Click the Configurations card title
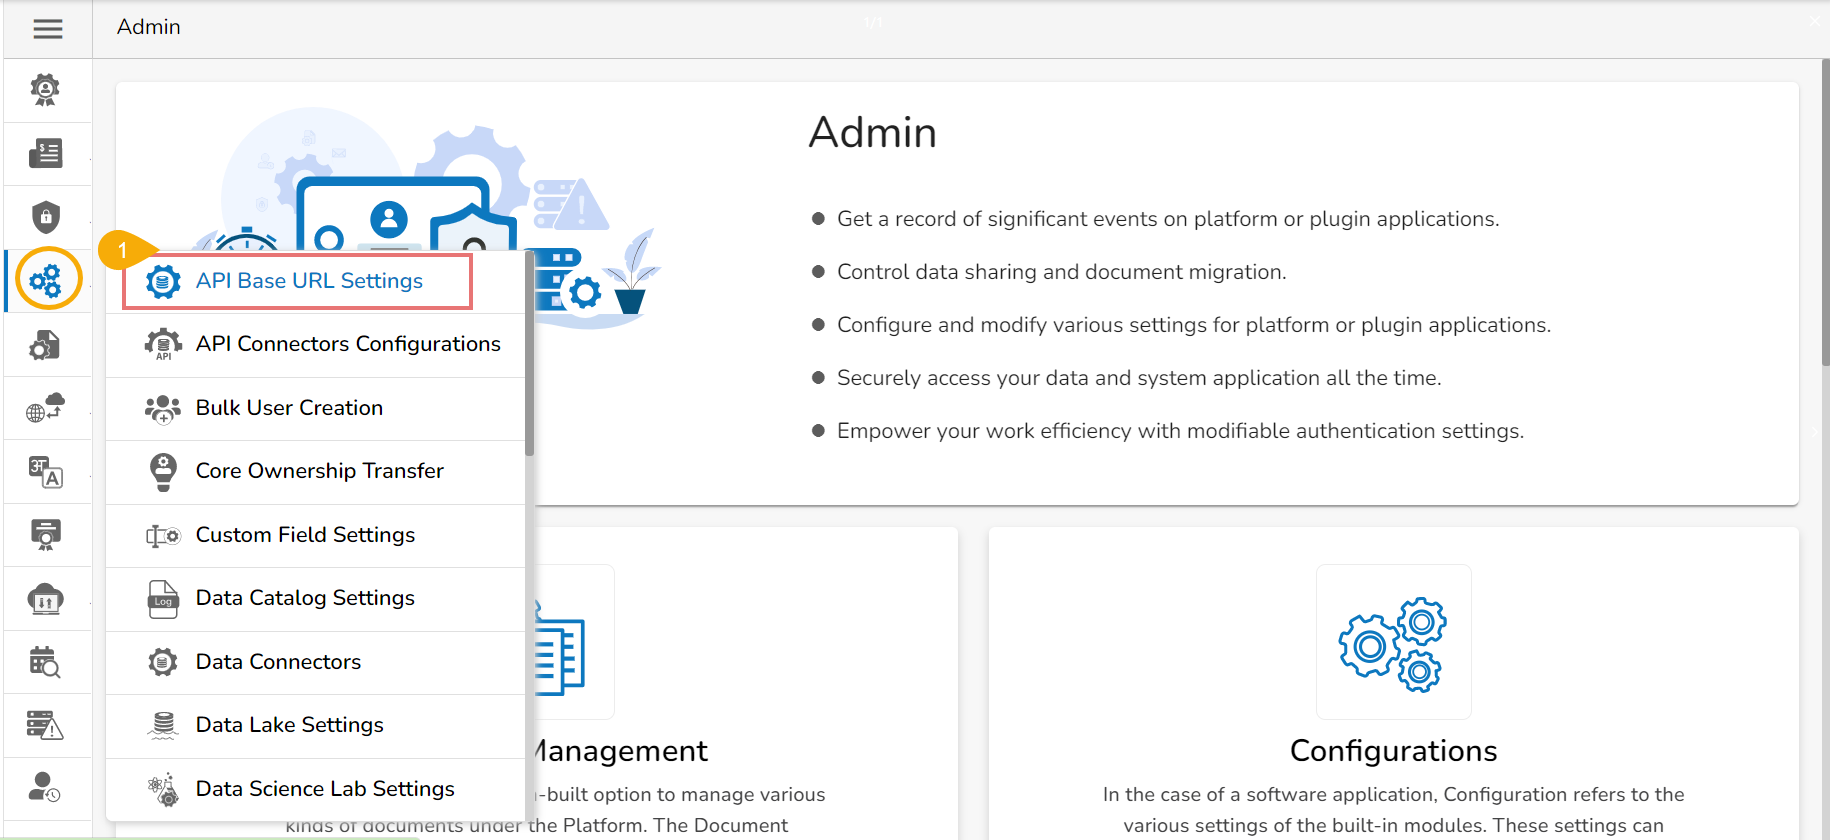 pyautogui.click(x=1393, y=751)
